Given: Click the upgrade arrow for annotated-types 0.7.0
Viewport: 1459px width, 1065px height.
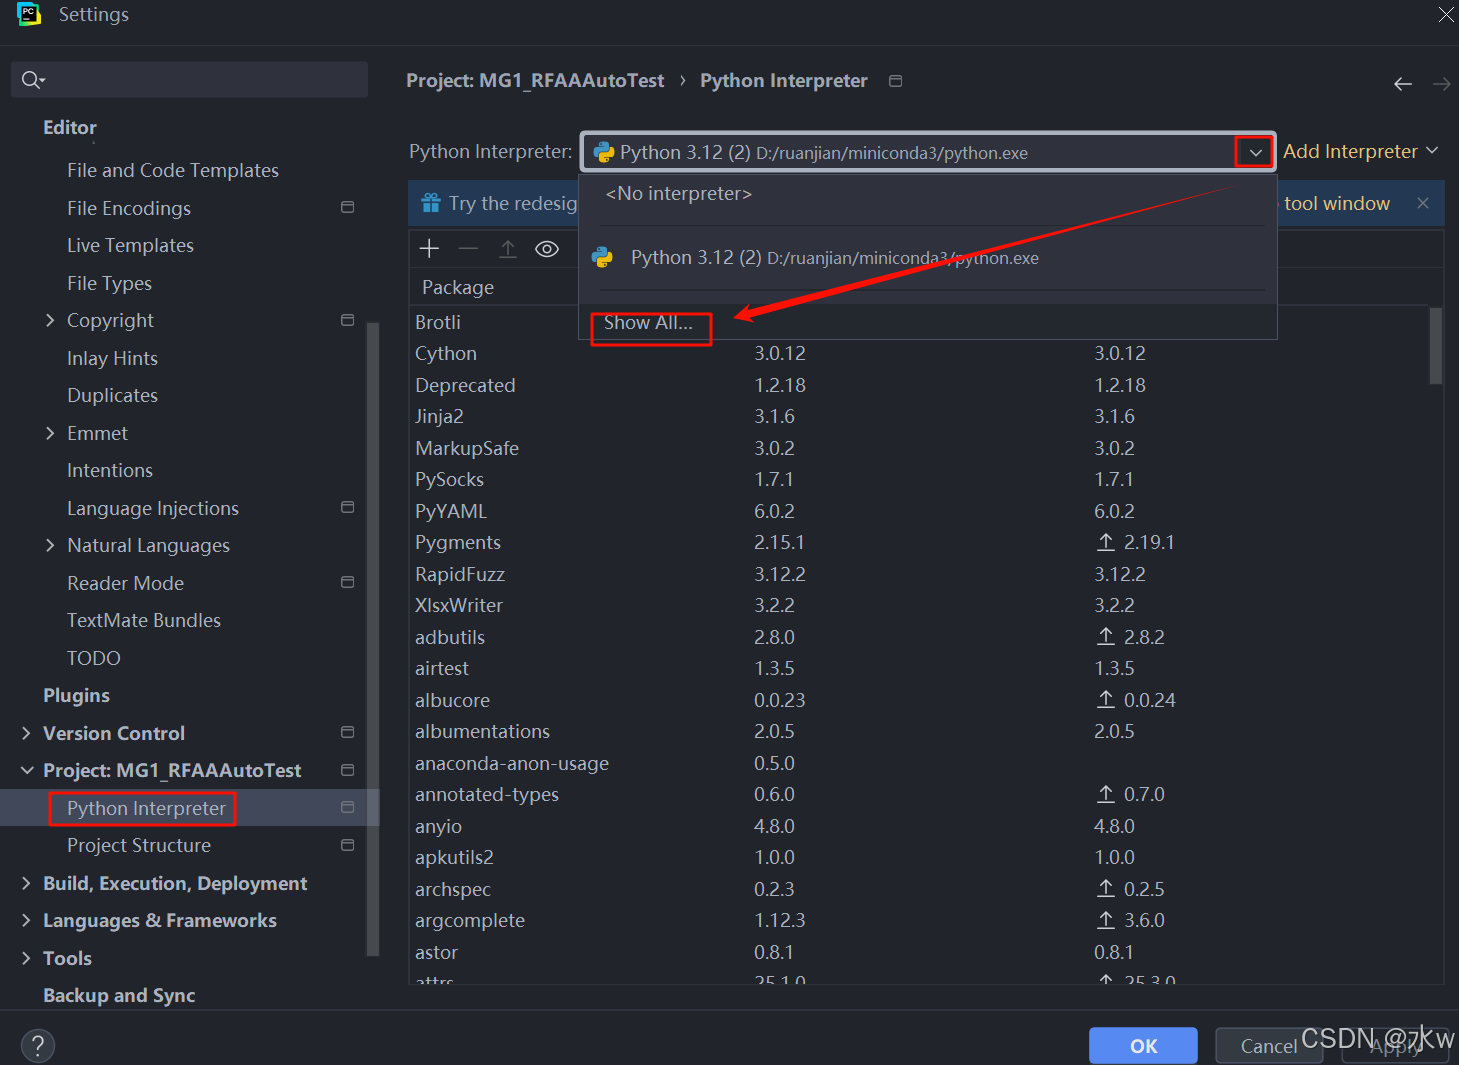Looking at the screenshot, I should coord(1105,794).
